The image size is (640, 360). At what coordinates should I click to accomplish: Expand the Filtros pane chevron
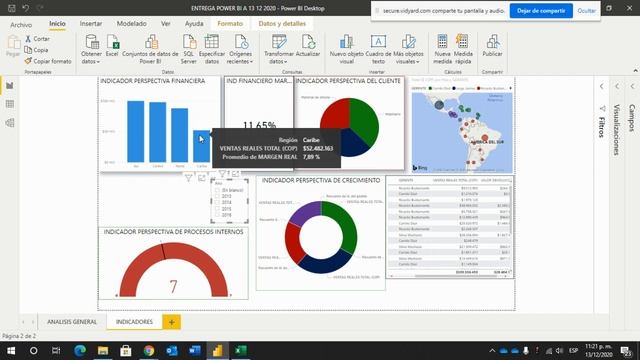pyautogui.click(x=602, y=86)
